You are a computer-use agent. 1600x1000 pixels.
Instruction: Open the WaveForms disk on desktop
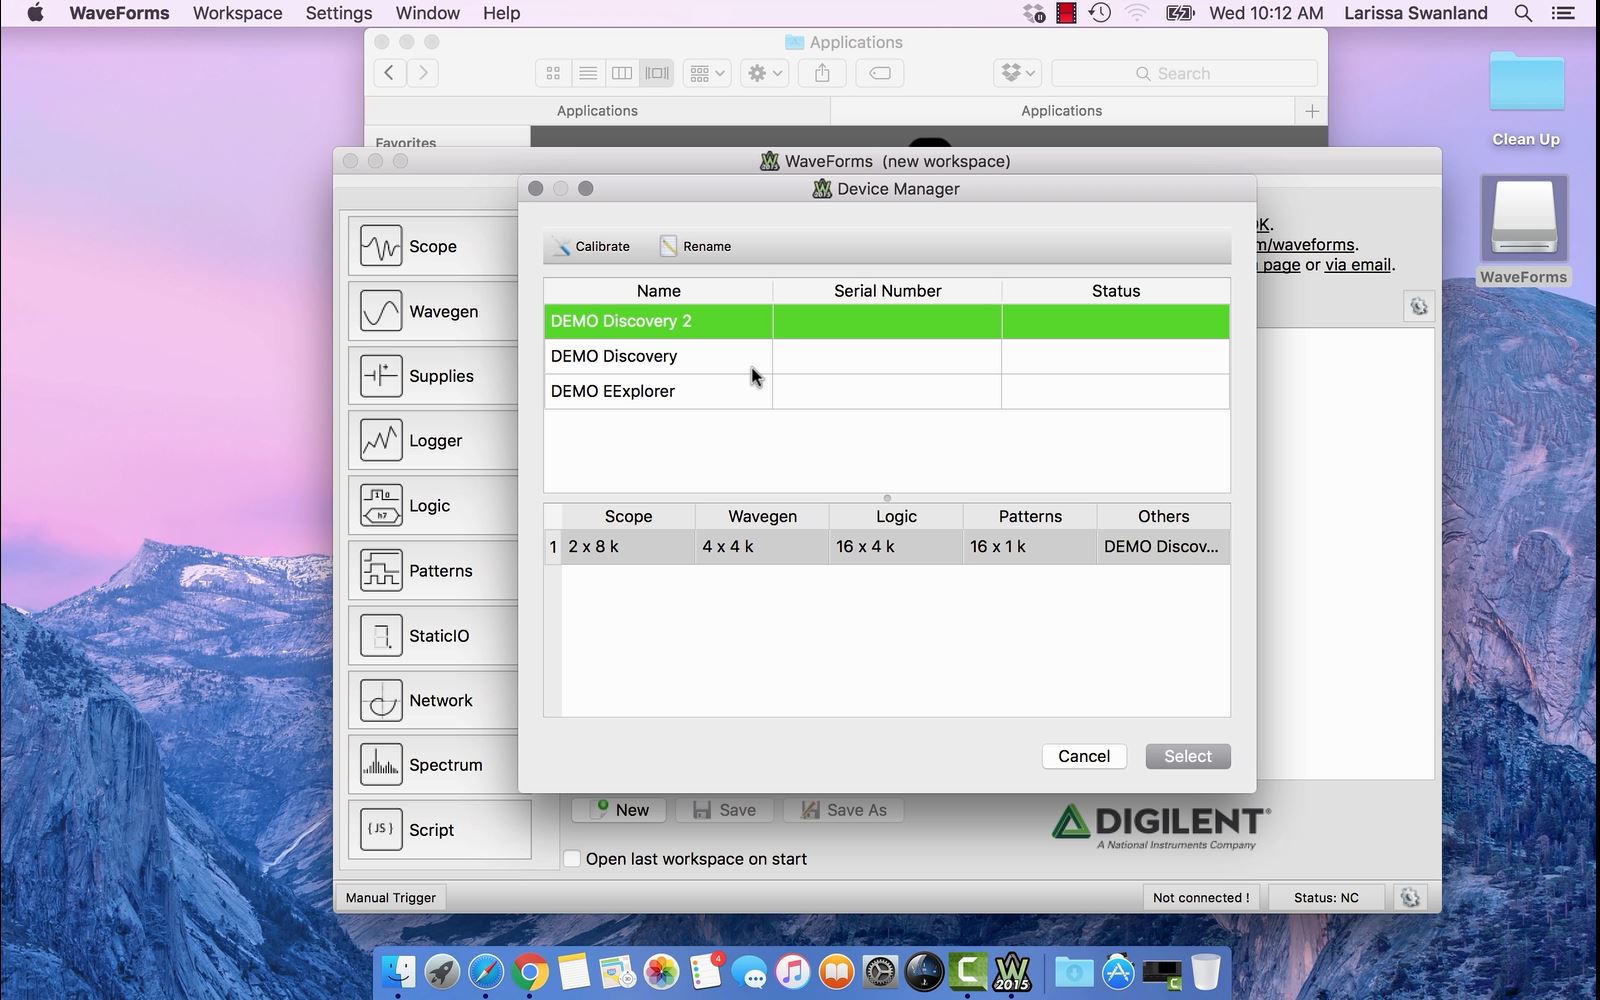(1524, 230)
